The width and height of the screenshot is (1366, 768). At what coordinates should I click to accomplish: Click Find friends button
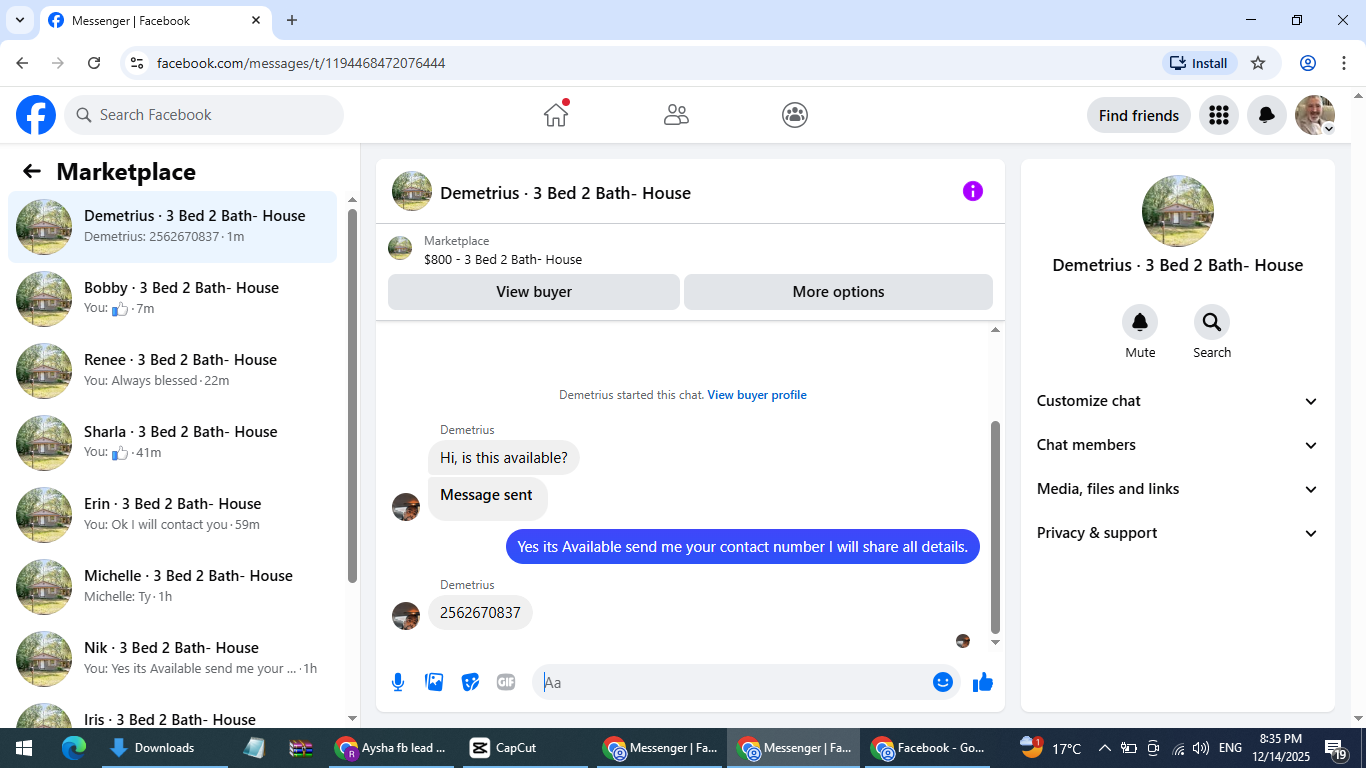coord(1139,115)
